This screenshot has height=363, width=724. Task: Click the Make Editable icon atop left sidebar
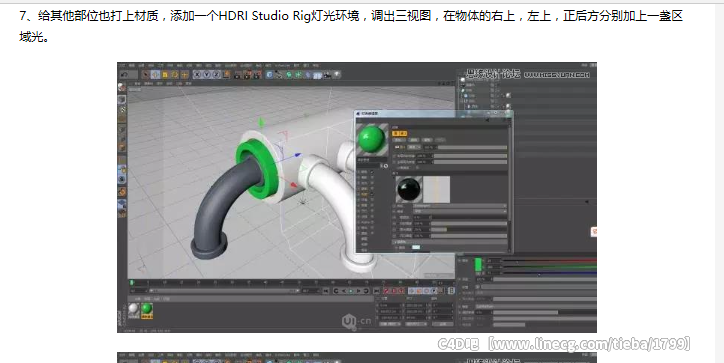coord(121,87)
